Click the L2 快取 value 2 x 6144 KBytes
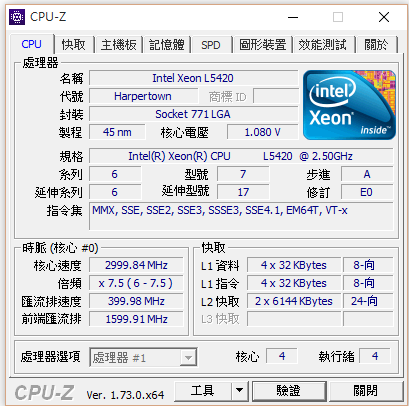Screen dimensions: 409x406 click(294, 301)
